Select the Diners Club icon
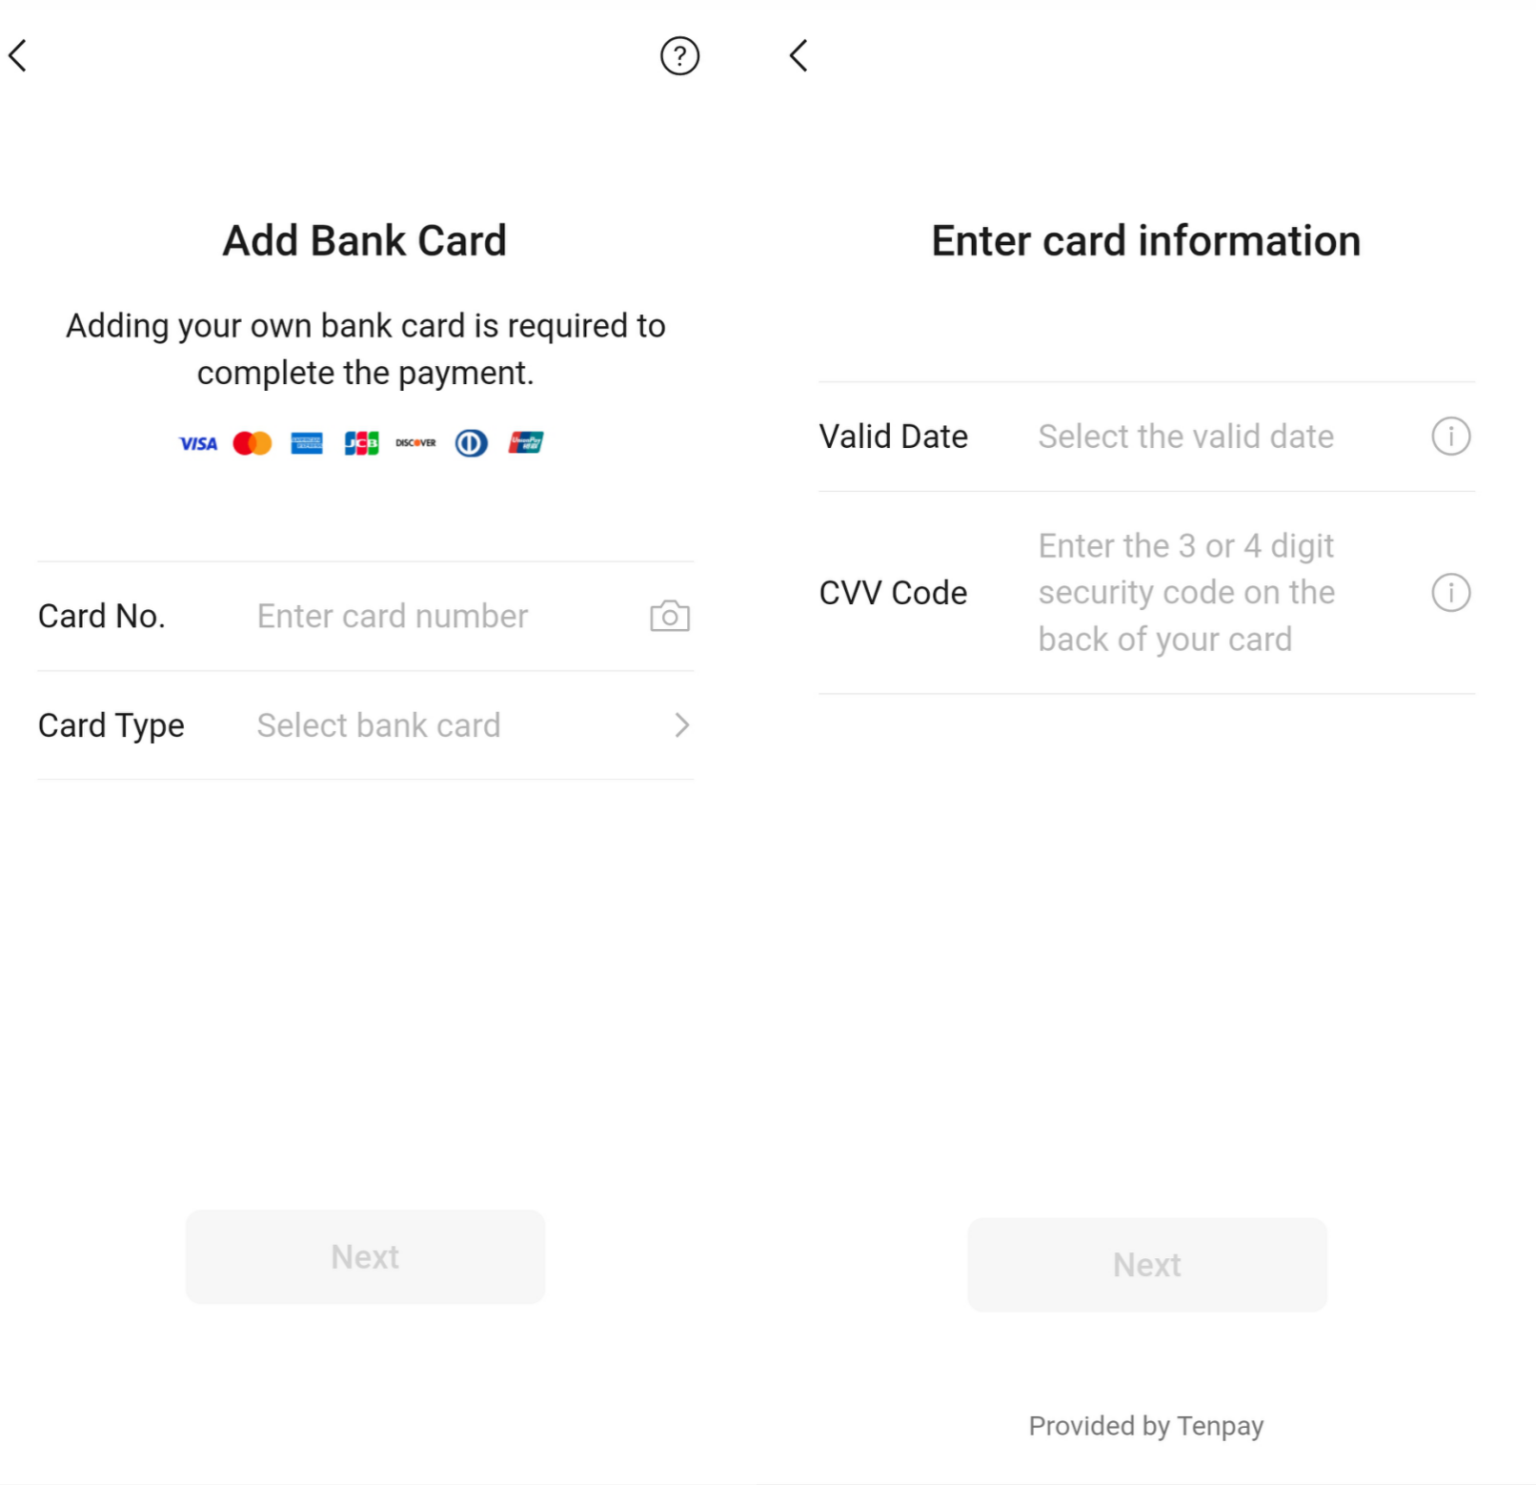The image size is (1536, 1485). point(470,443)
